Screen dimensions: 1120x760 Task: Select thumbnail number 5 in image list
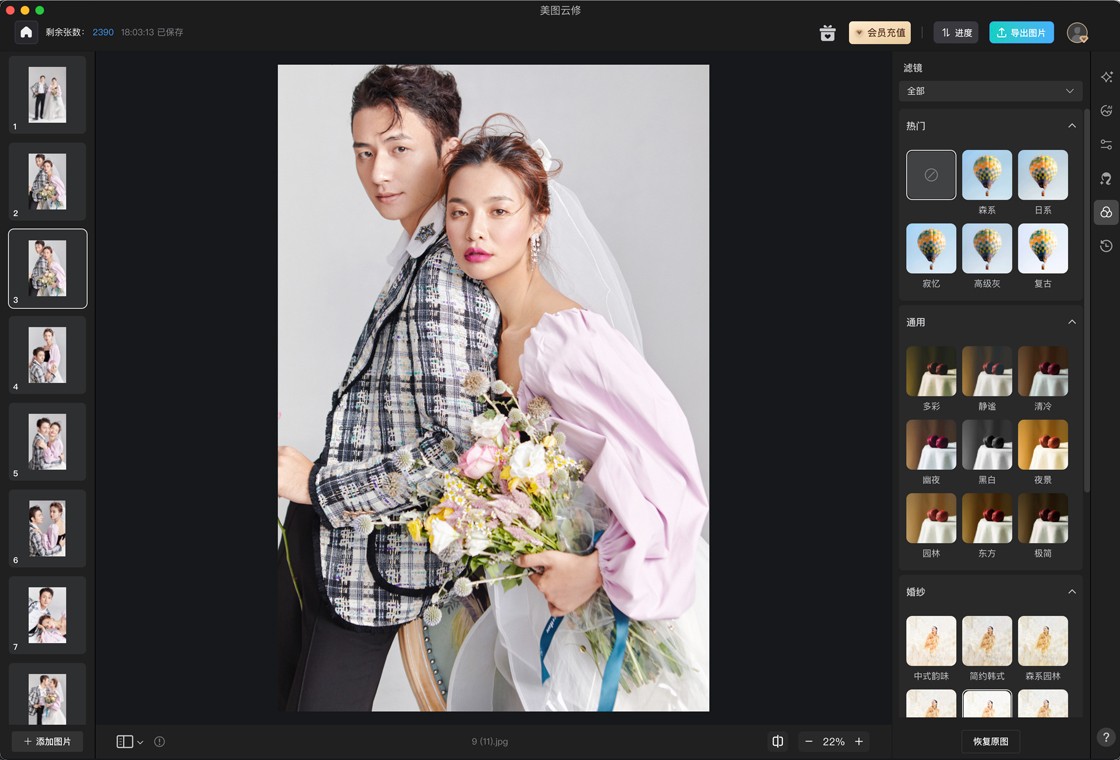tap(47, 441)
